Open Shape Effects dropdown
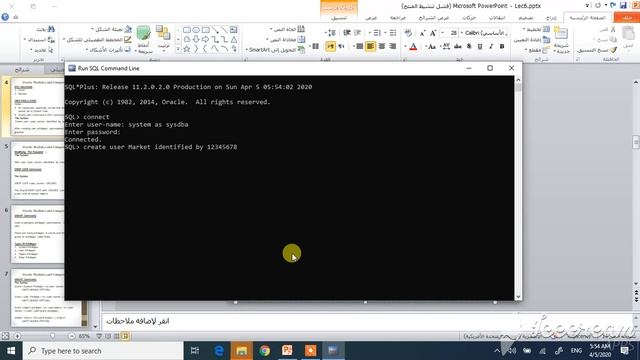Screen dimensions: 640x360 click(x=109, y=50)
